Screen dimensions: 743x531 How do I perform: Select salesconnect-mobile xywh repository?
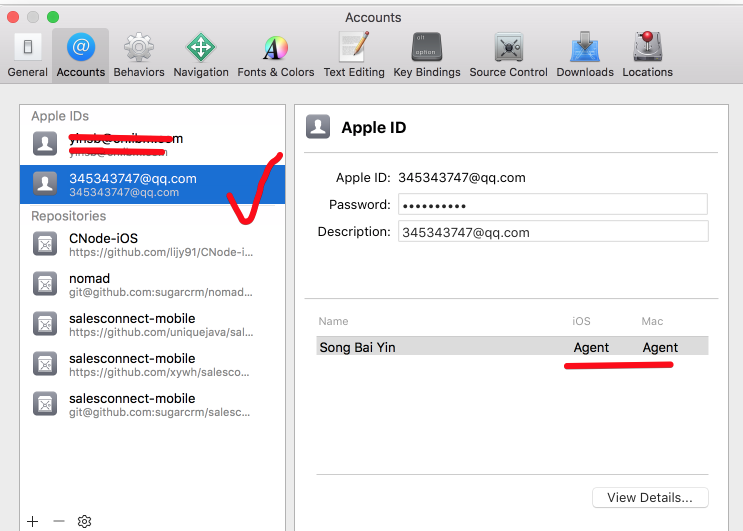pos(152,365)
